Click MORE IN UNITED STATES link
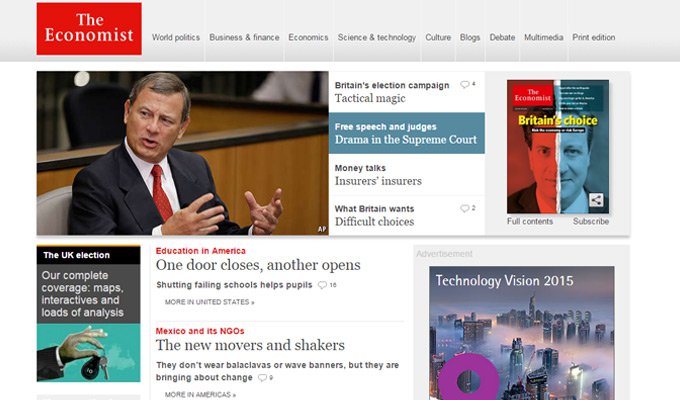 point(209,302)
